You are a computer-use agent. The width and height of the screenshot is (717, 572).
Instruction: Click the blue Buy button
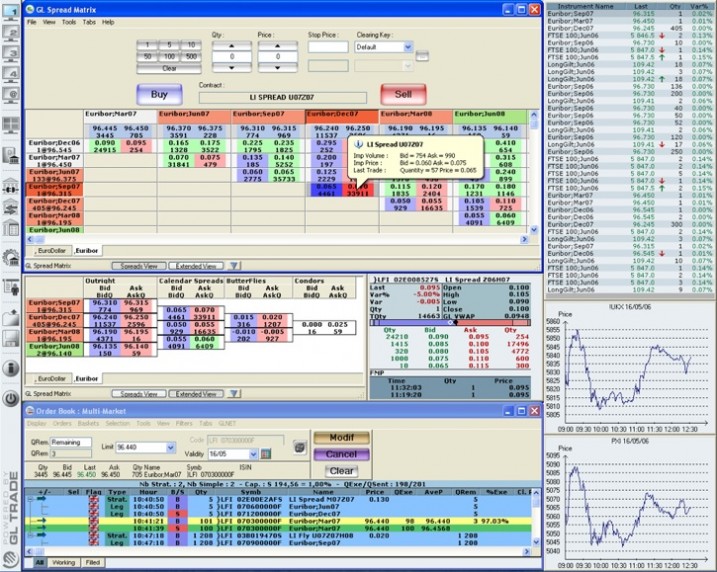159,94
